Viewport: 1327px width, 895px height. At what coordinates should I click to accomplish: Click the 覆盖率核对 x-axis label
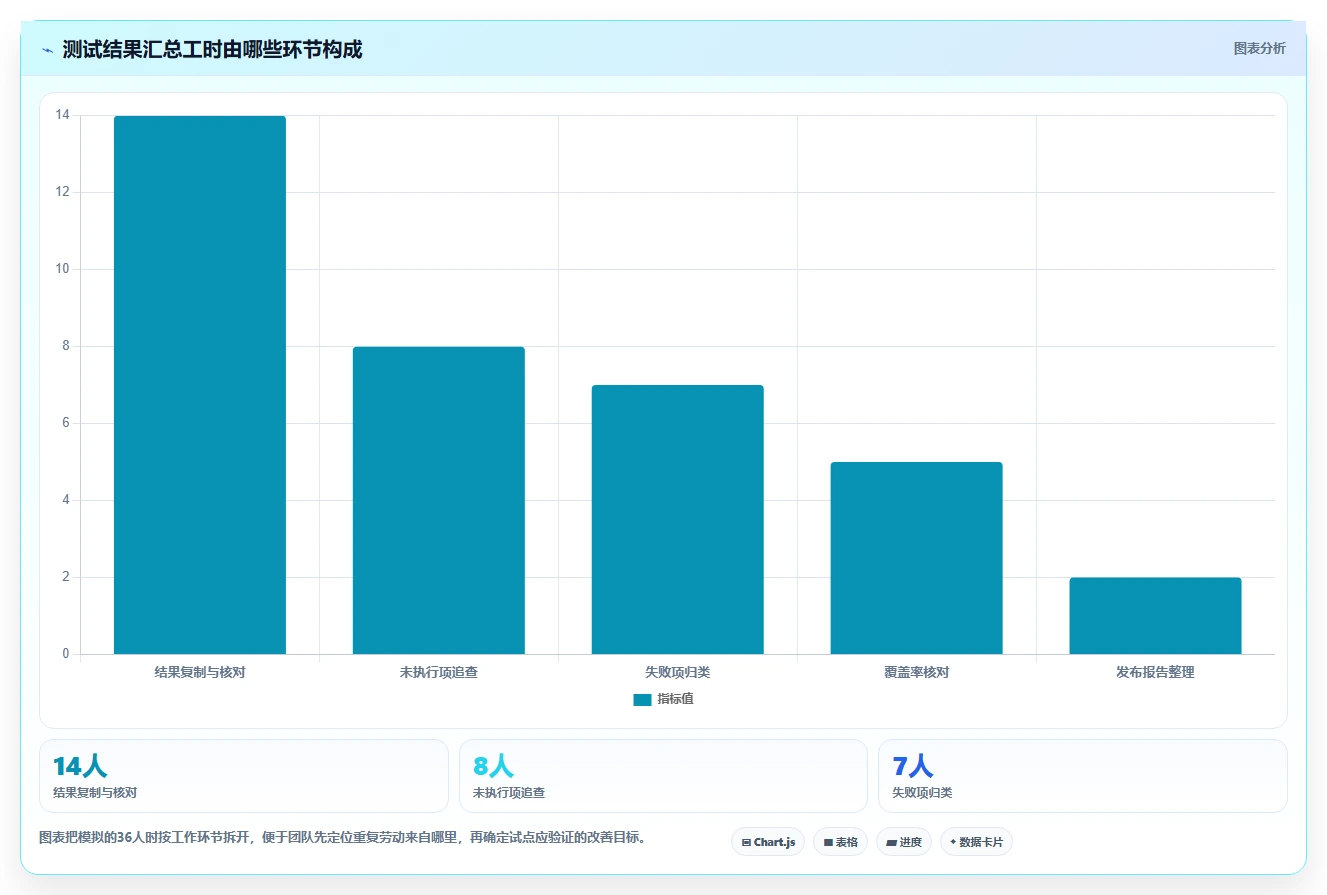pyautogui.click(x=916, y=673)
